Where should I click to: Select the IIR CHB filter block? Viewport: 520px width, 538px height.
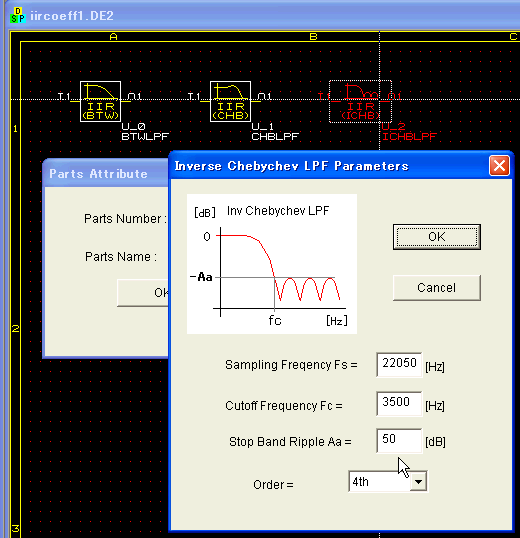tap(231, 101)
